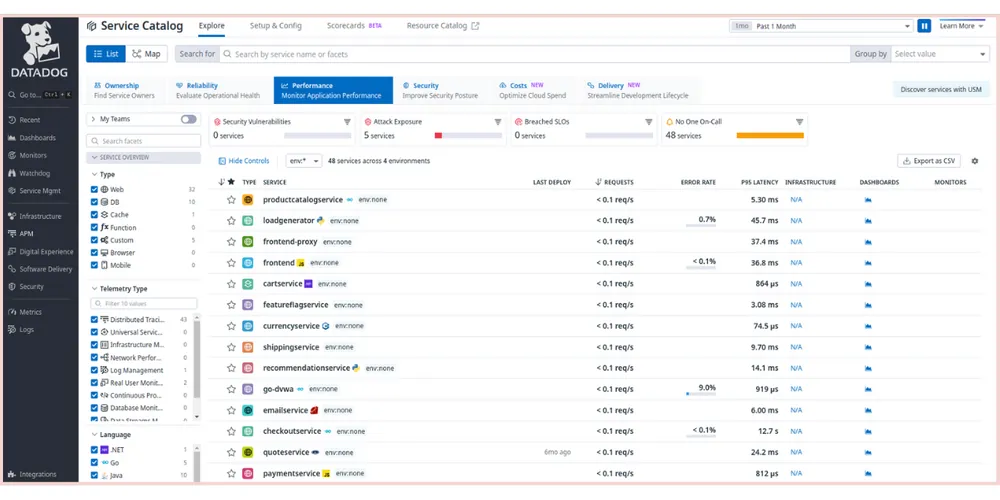Toggle the Cache type checkbox
Screen dimensions: 1000x500
94,215
